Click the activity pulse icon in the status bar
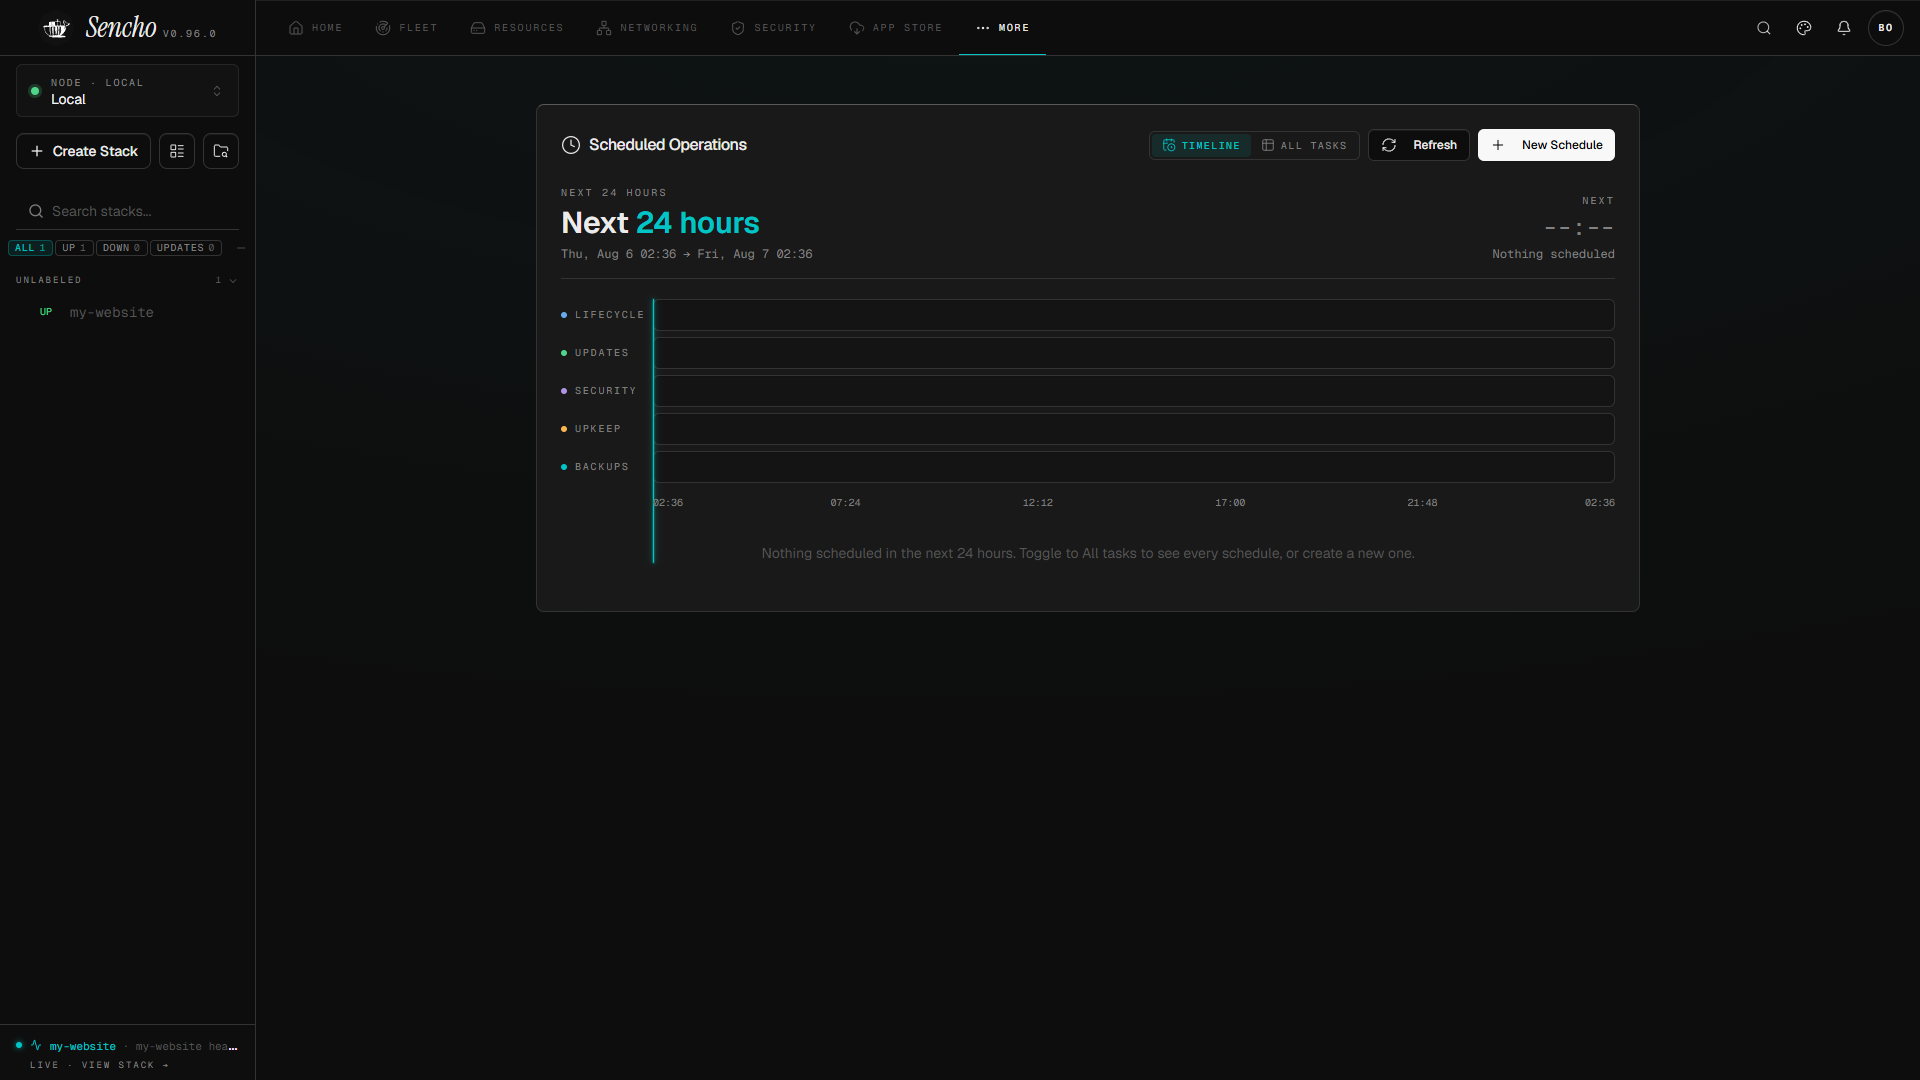Image resolution: width=1920 pixels, height=1080 pixels. coord(36,1045)
